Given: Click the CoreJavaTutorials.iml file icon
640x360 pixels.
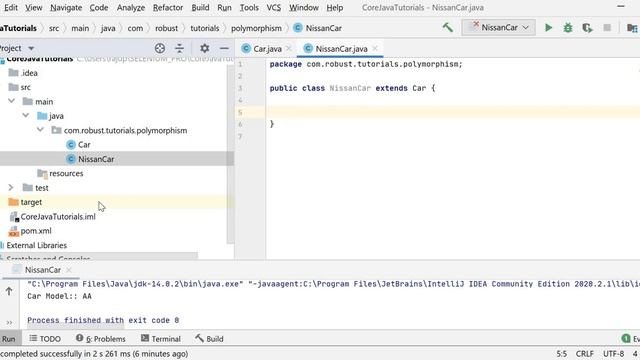Looking at the screenshot, I should click(x=14, y=217).
